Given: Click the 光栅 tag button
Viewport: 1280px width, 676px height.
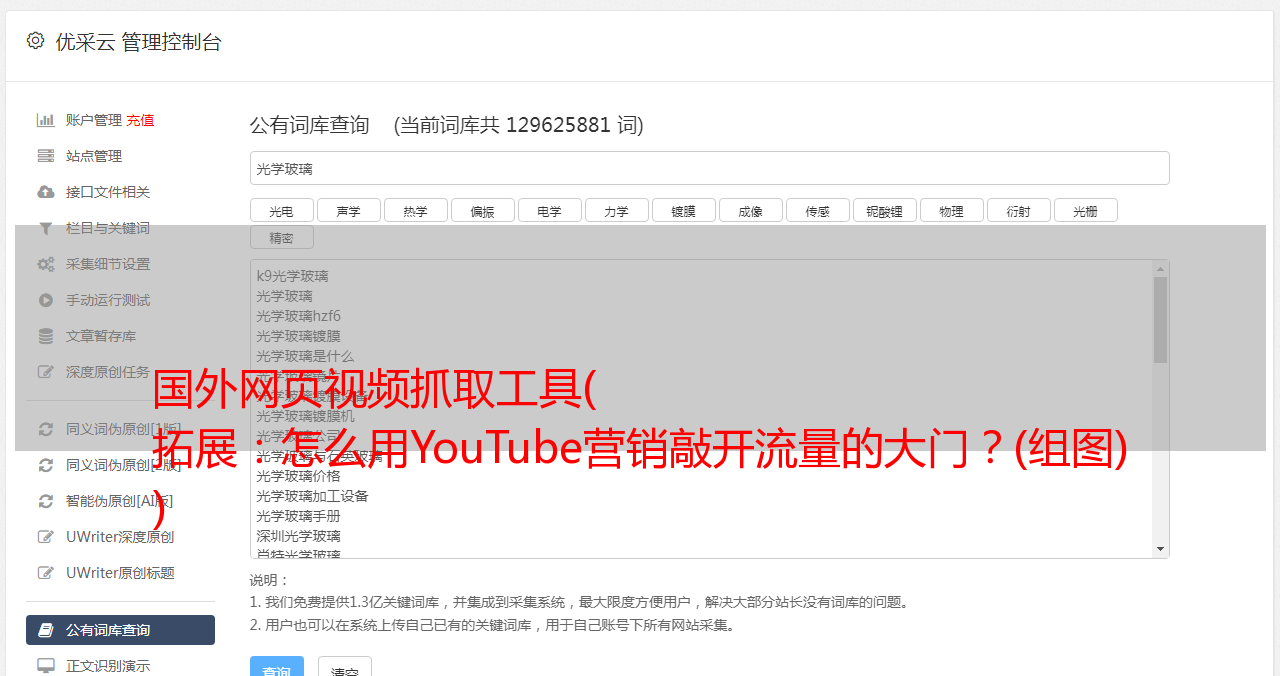Looking at the screenshot, I should [x=1085, y=211].
